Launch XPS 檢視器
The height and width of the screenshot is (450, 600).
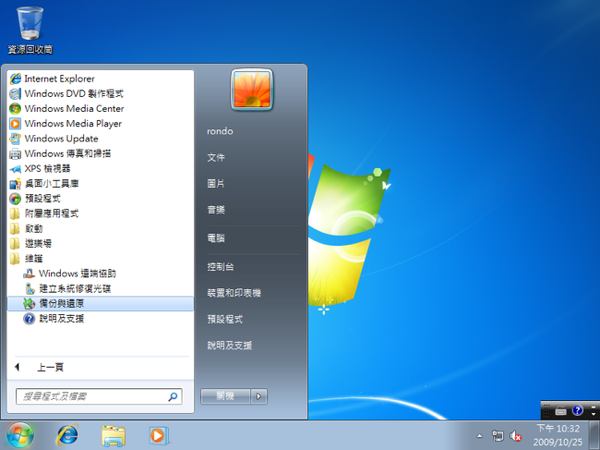click(x=100, y=168)
